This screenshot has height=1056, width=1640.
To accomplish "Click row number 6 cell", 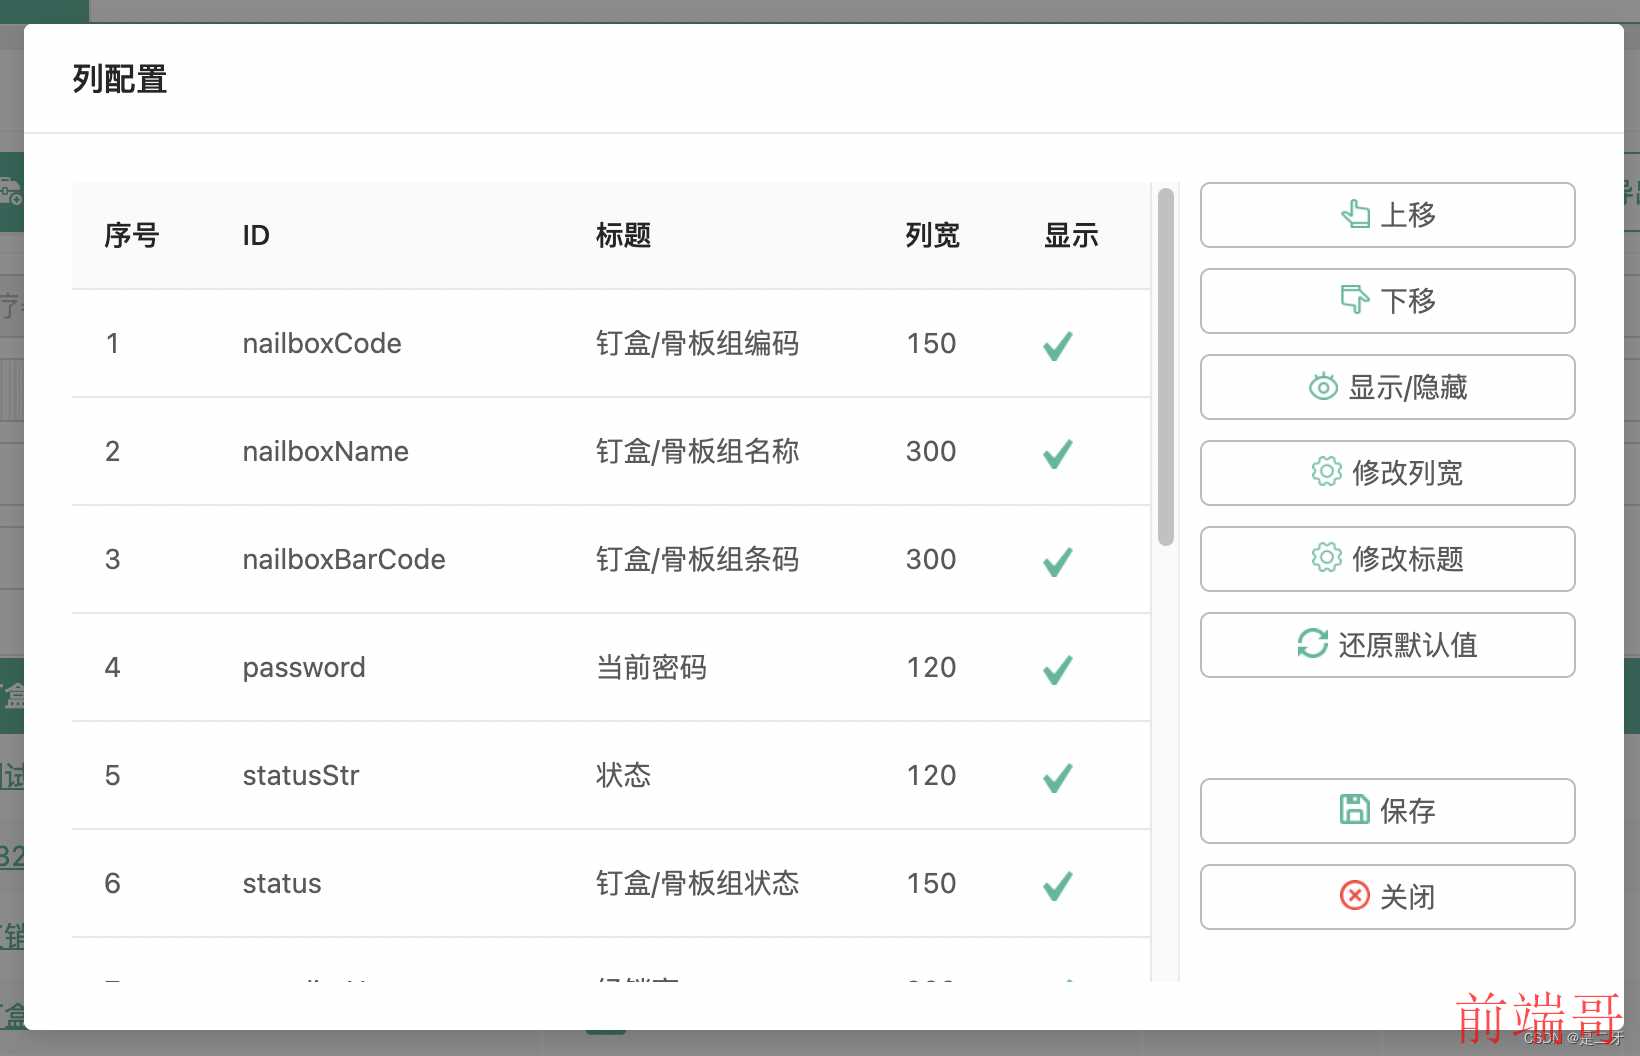I will point(113,883).
